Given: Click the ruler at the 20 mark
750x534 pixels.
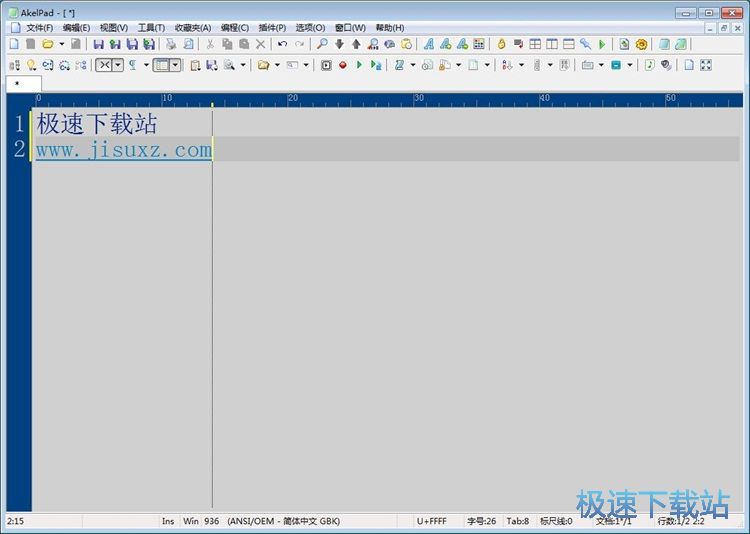Looking at the screenshot, I should click(x=292, y=98).
